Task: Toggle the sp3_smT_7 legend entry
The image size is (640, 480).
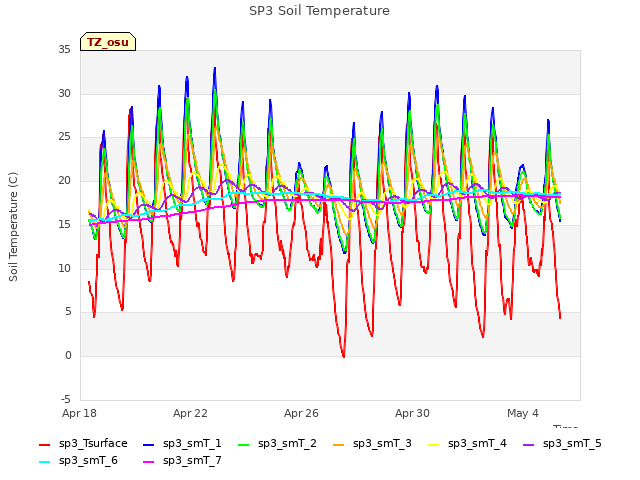Action: (x=182, y=460)
